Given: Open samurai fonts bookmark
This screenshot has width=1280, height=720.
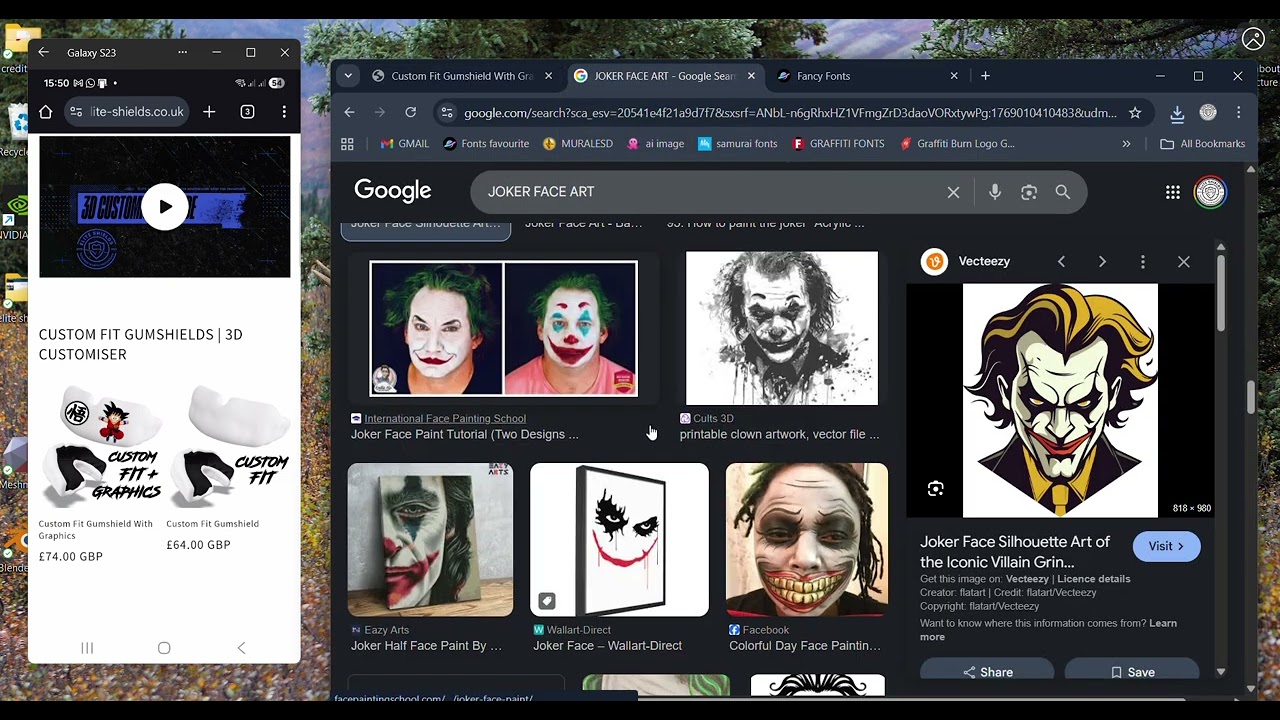Looking at the screenshot, I should pyautogui.click(x=737, y=144).
